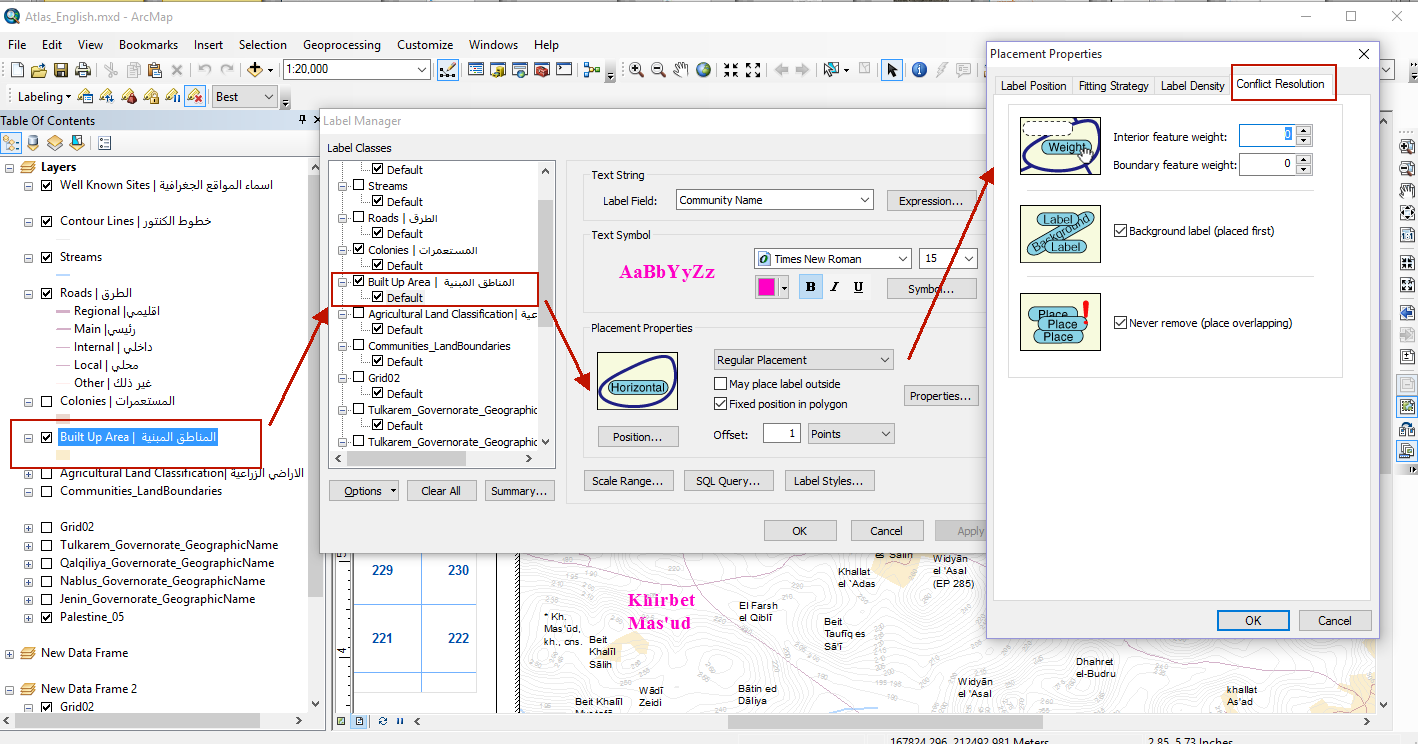
Task: Switch to the Label Density tab
Action: tap(1192, 86)
